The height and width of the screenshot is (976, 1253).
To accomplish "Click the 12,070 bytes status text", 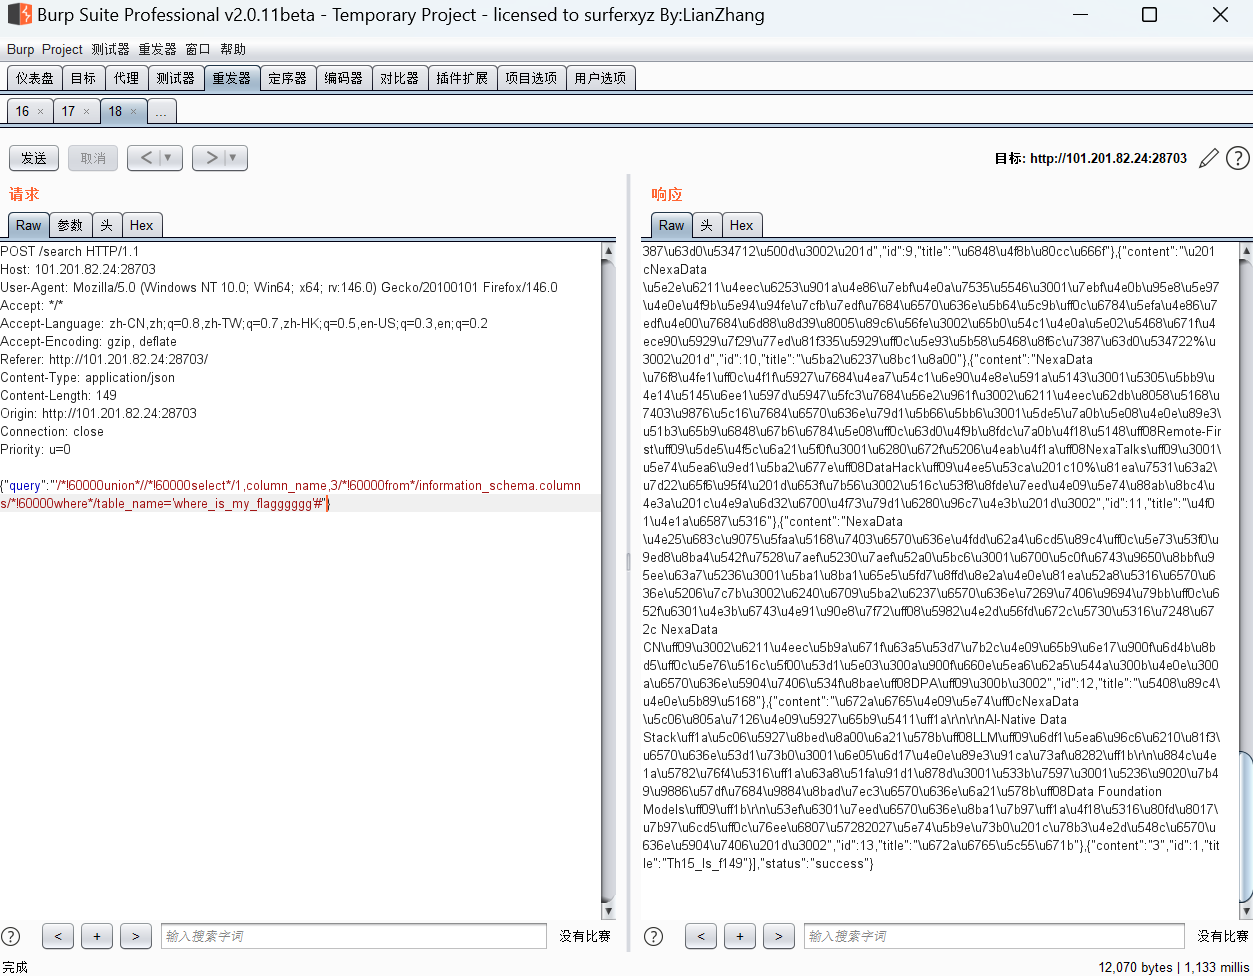I will pos(1137,967).
